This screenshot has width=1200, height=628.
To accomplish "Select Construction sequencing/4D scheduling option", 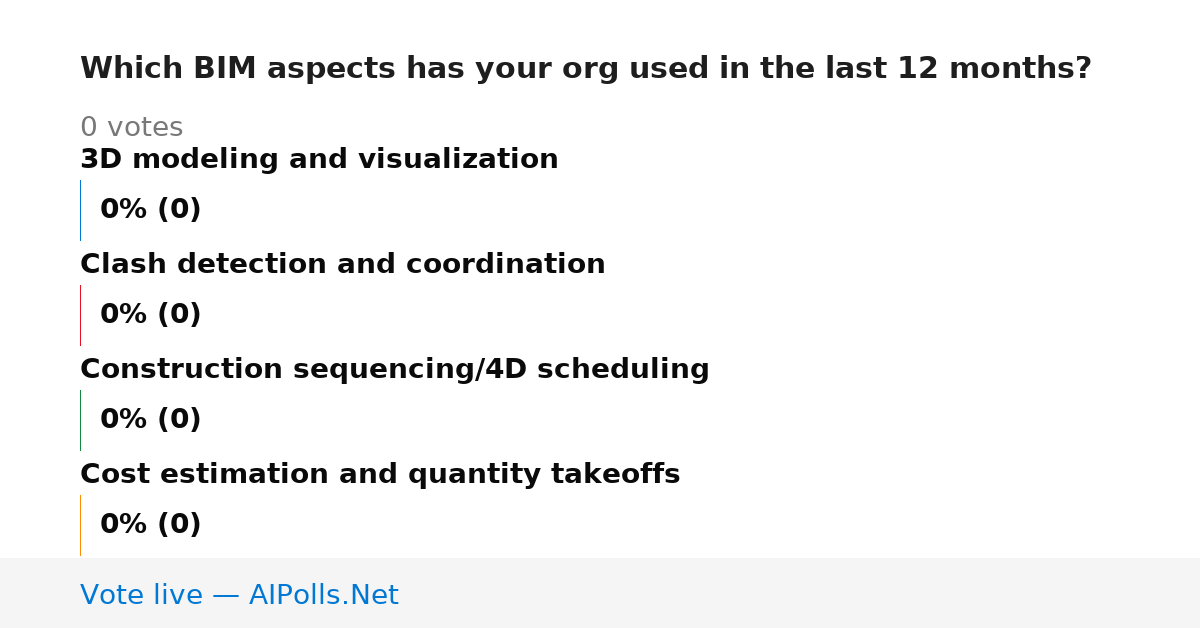I will (395, 370).
